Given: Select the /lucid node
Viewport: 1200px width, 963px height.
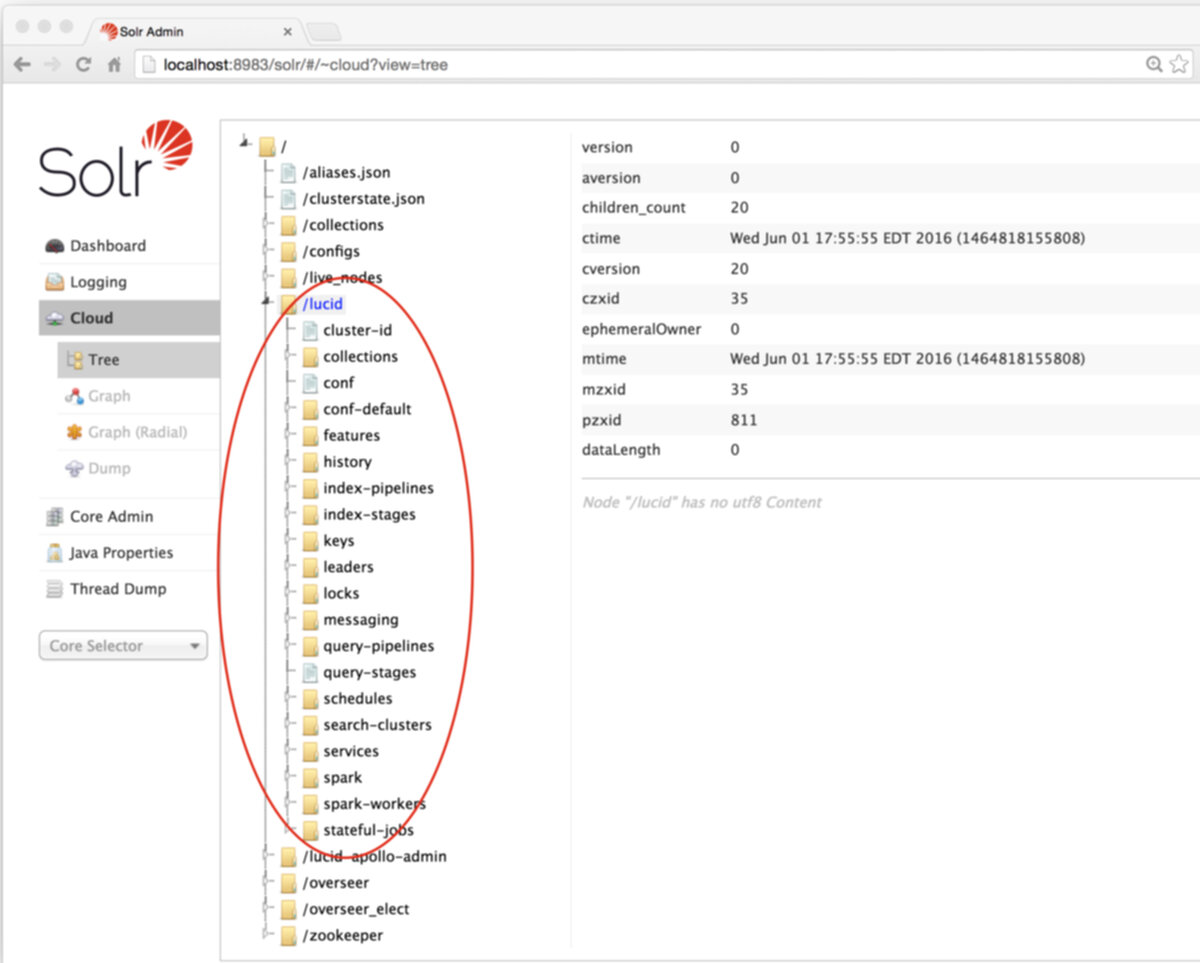Looking at the screenshot, I should [x=323, y=304].
